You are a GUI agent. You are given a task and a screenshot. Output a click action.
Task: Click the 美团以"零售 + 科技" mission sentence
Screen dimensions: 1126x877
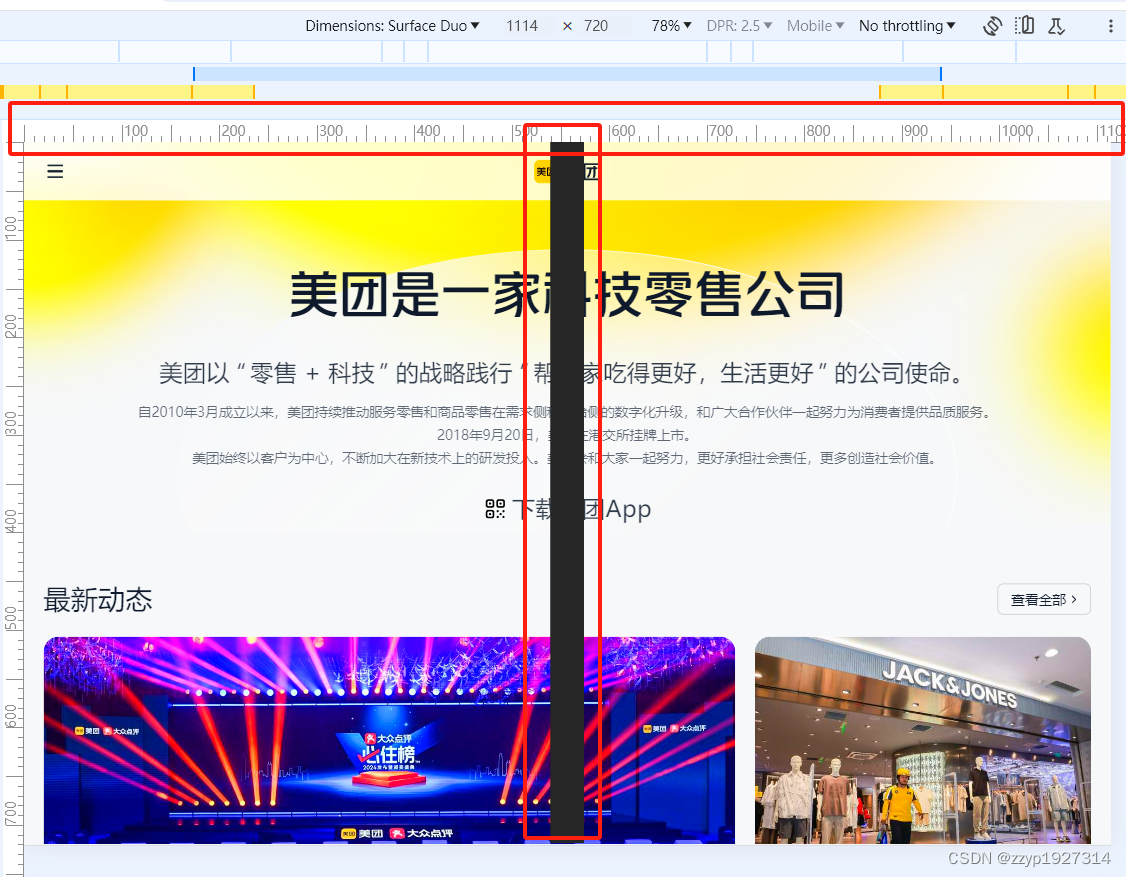pyautogui.click(x=563, y=373)
